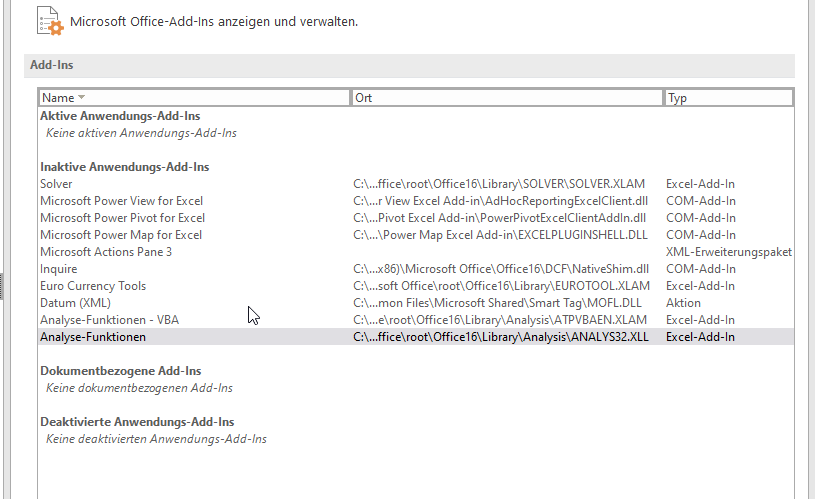Click the Add-Ins section header bar
Screen dimensions: 815x499
click(x=409, y=65)
